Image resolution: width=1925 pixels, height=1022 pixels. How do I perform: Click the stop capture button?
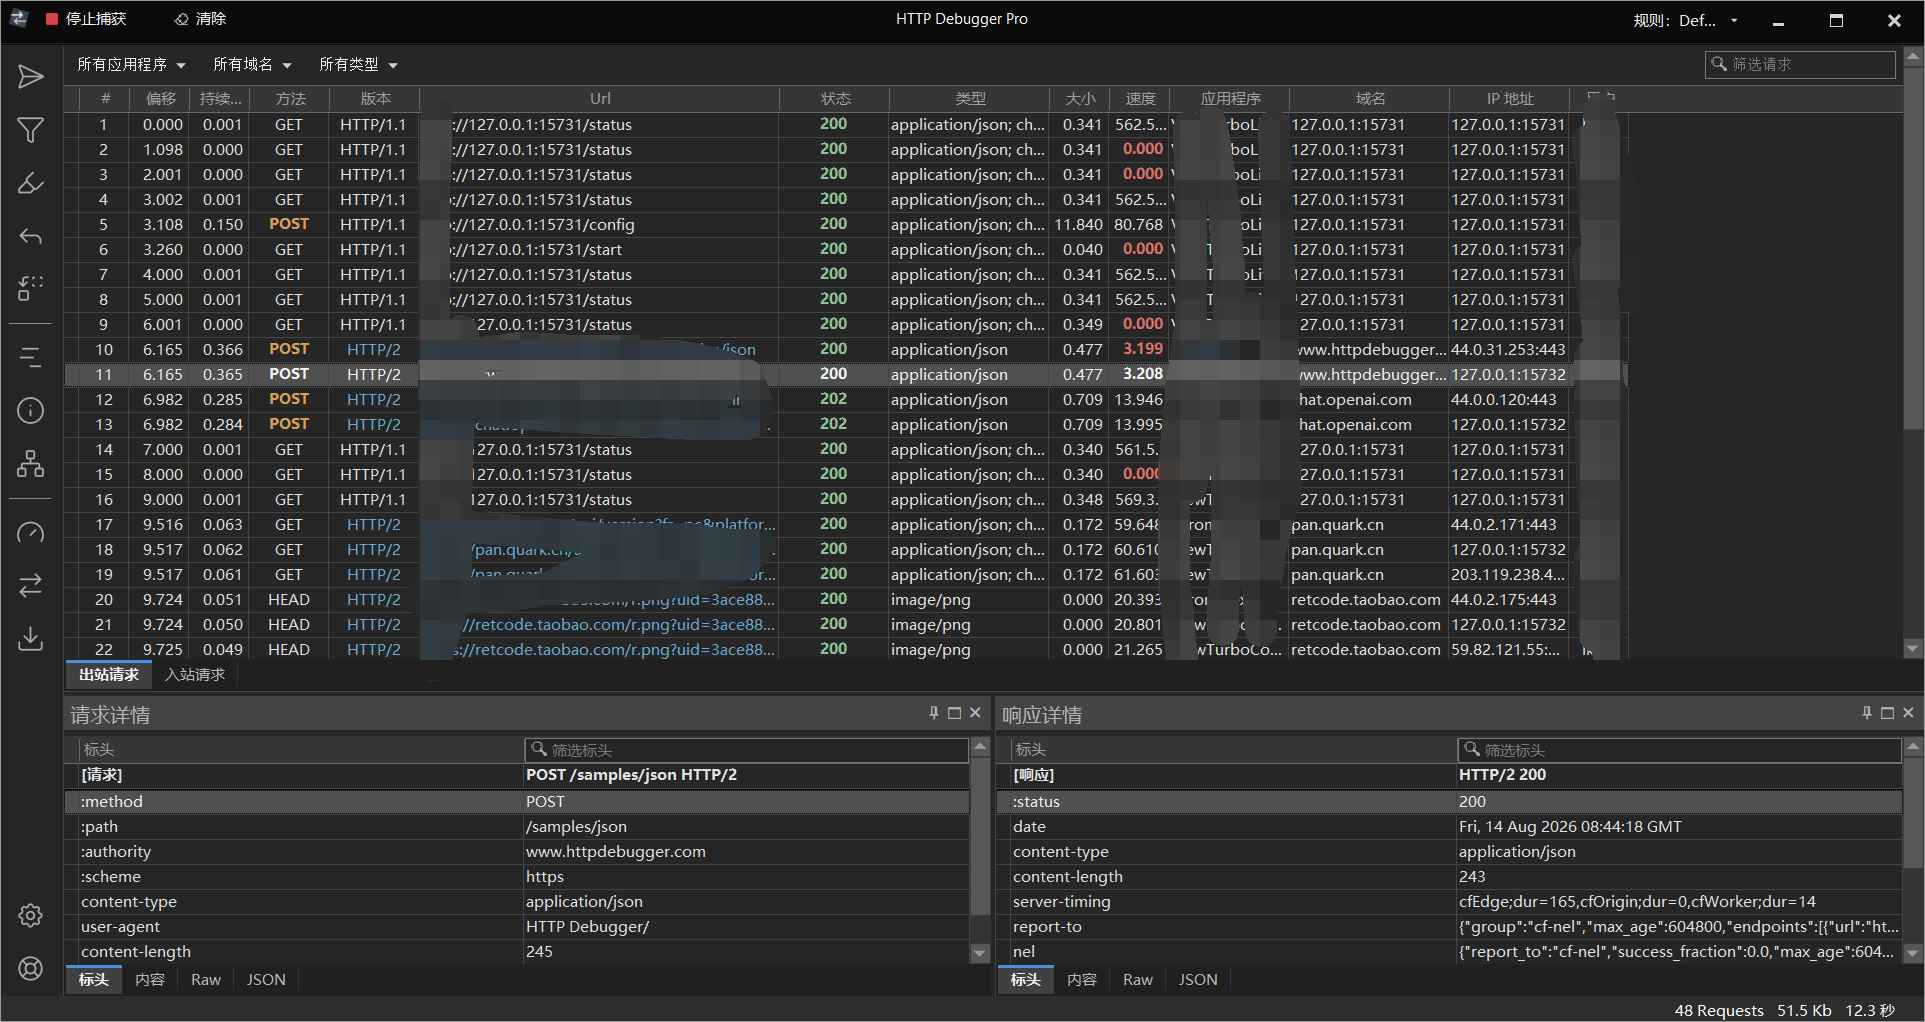(x=86, y=19)
